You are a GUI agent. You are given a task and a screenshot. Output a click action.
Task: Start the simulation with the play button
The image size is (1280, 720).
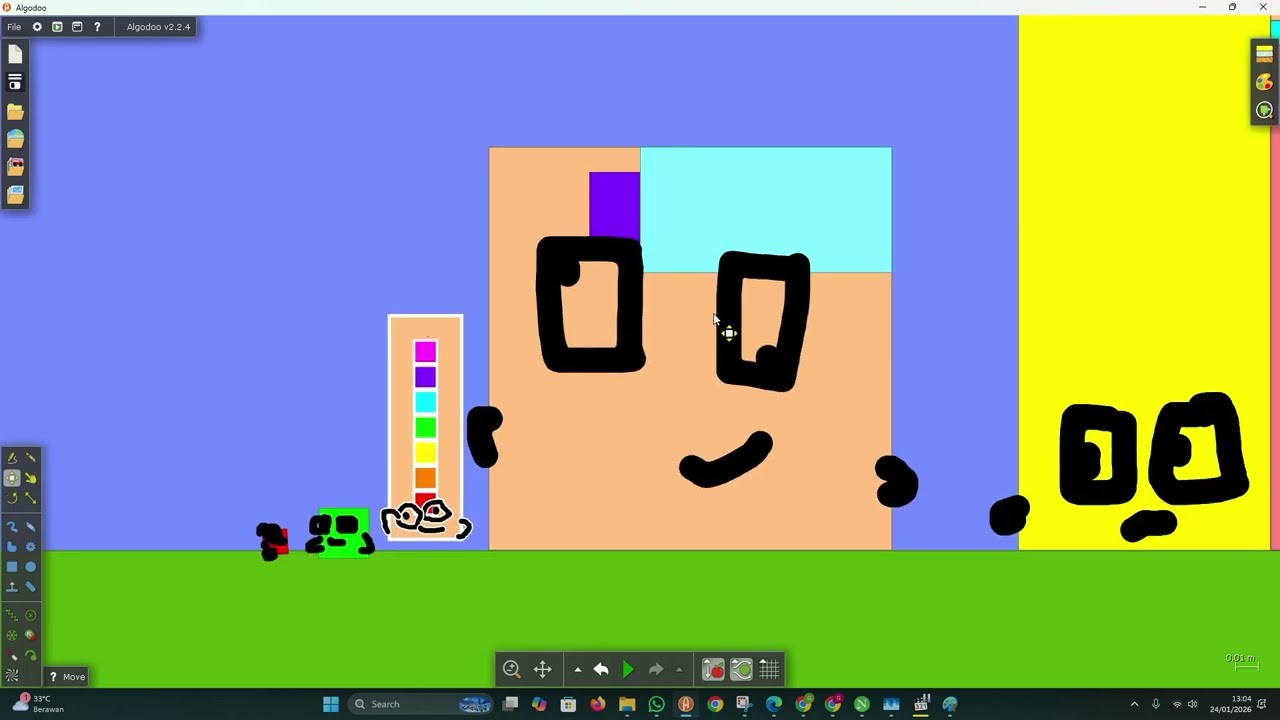pyautogui.click(x=628, y=669)
